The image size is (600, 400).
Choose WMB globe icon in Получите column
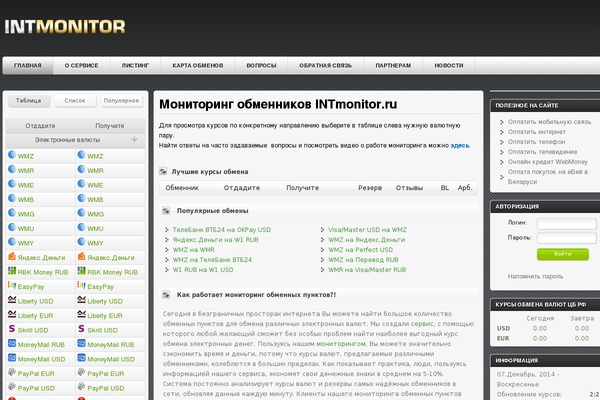pyautogui.click(x=81, y=198)
